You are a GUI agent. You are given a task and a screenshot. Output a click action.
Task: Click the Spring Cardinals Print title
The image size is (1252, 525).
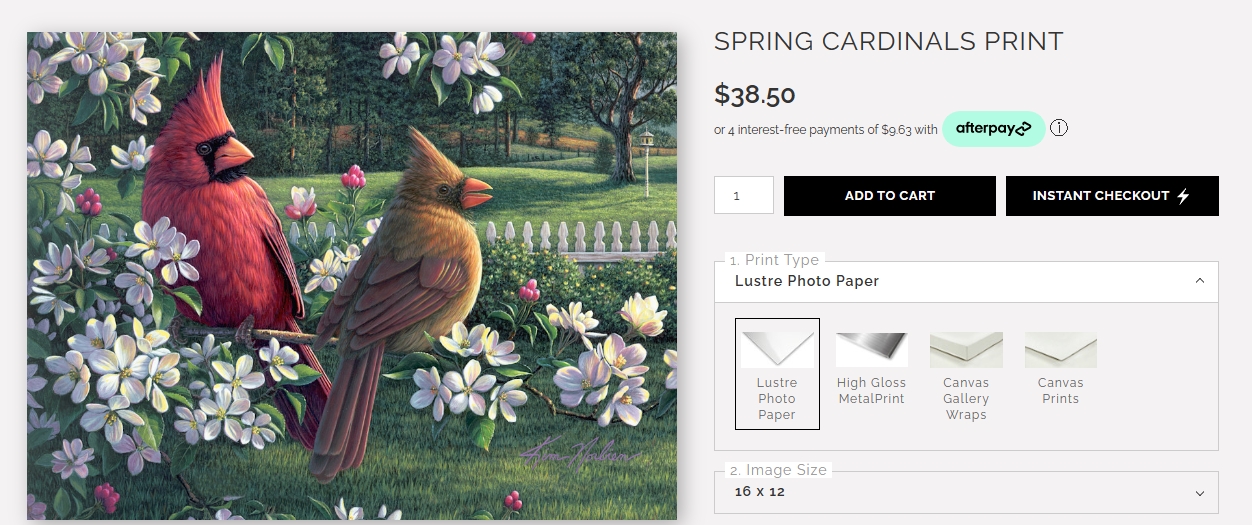pyautogui.click(x=889, y=42)
